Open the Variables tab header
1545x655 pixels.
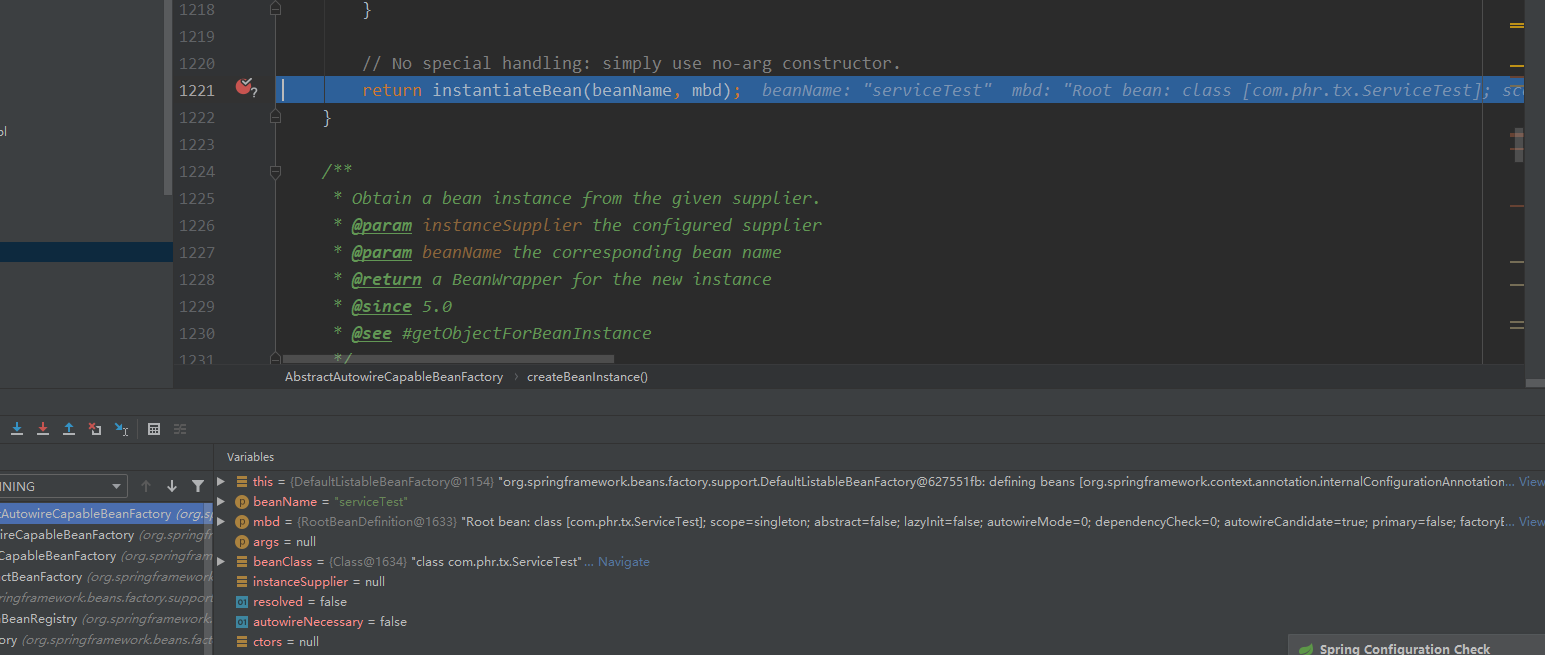click(250, 457)
